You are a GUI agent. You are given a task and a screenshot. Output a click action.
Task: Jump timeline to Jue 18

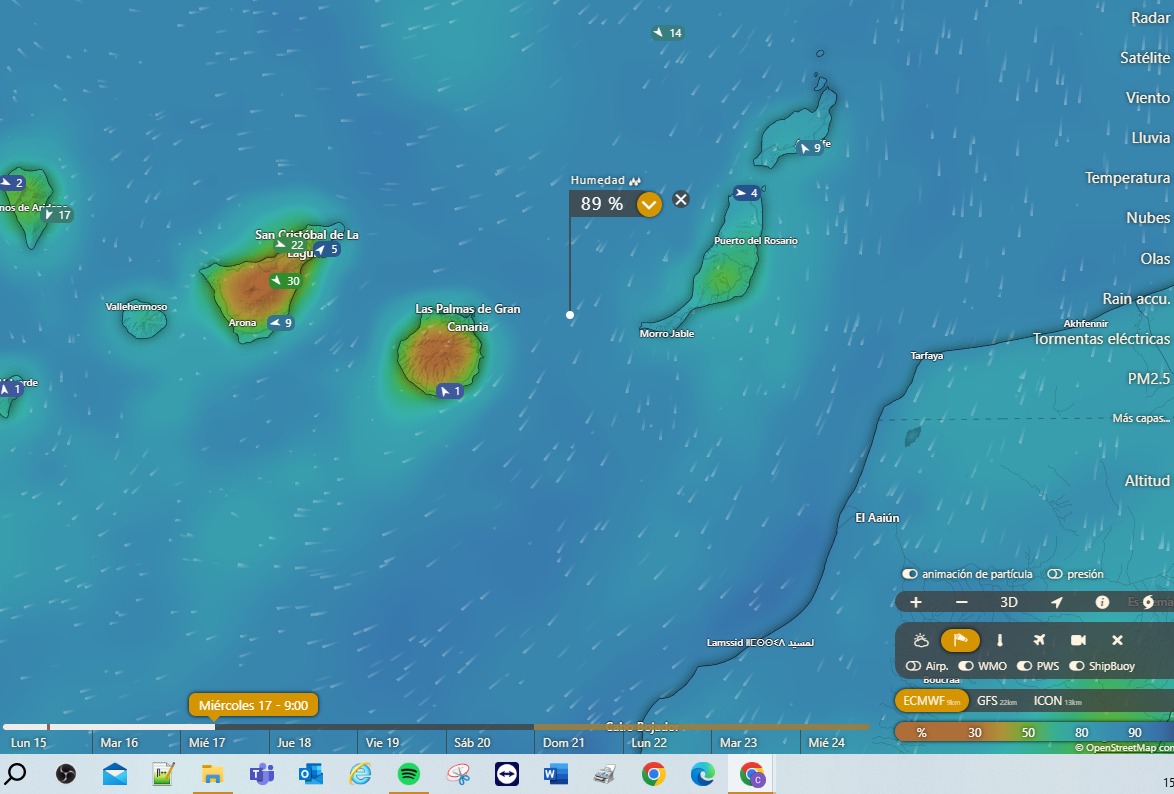294,743
